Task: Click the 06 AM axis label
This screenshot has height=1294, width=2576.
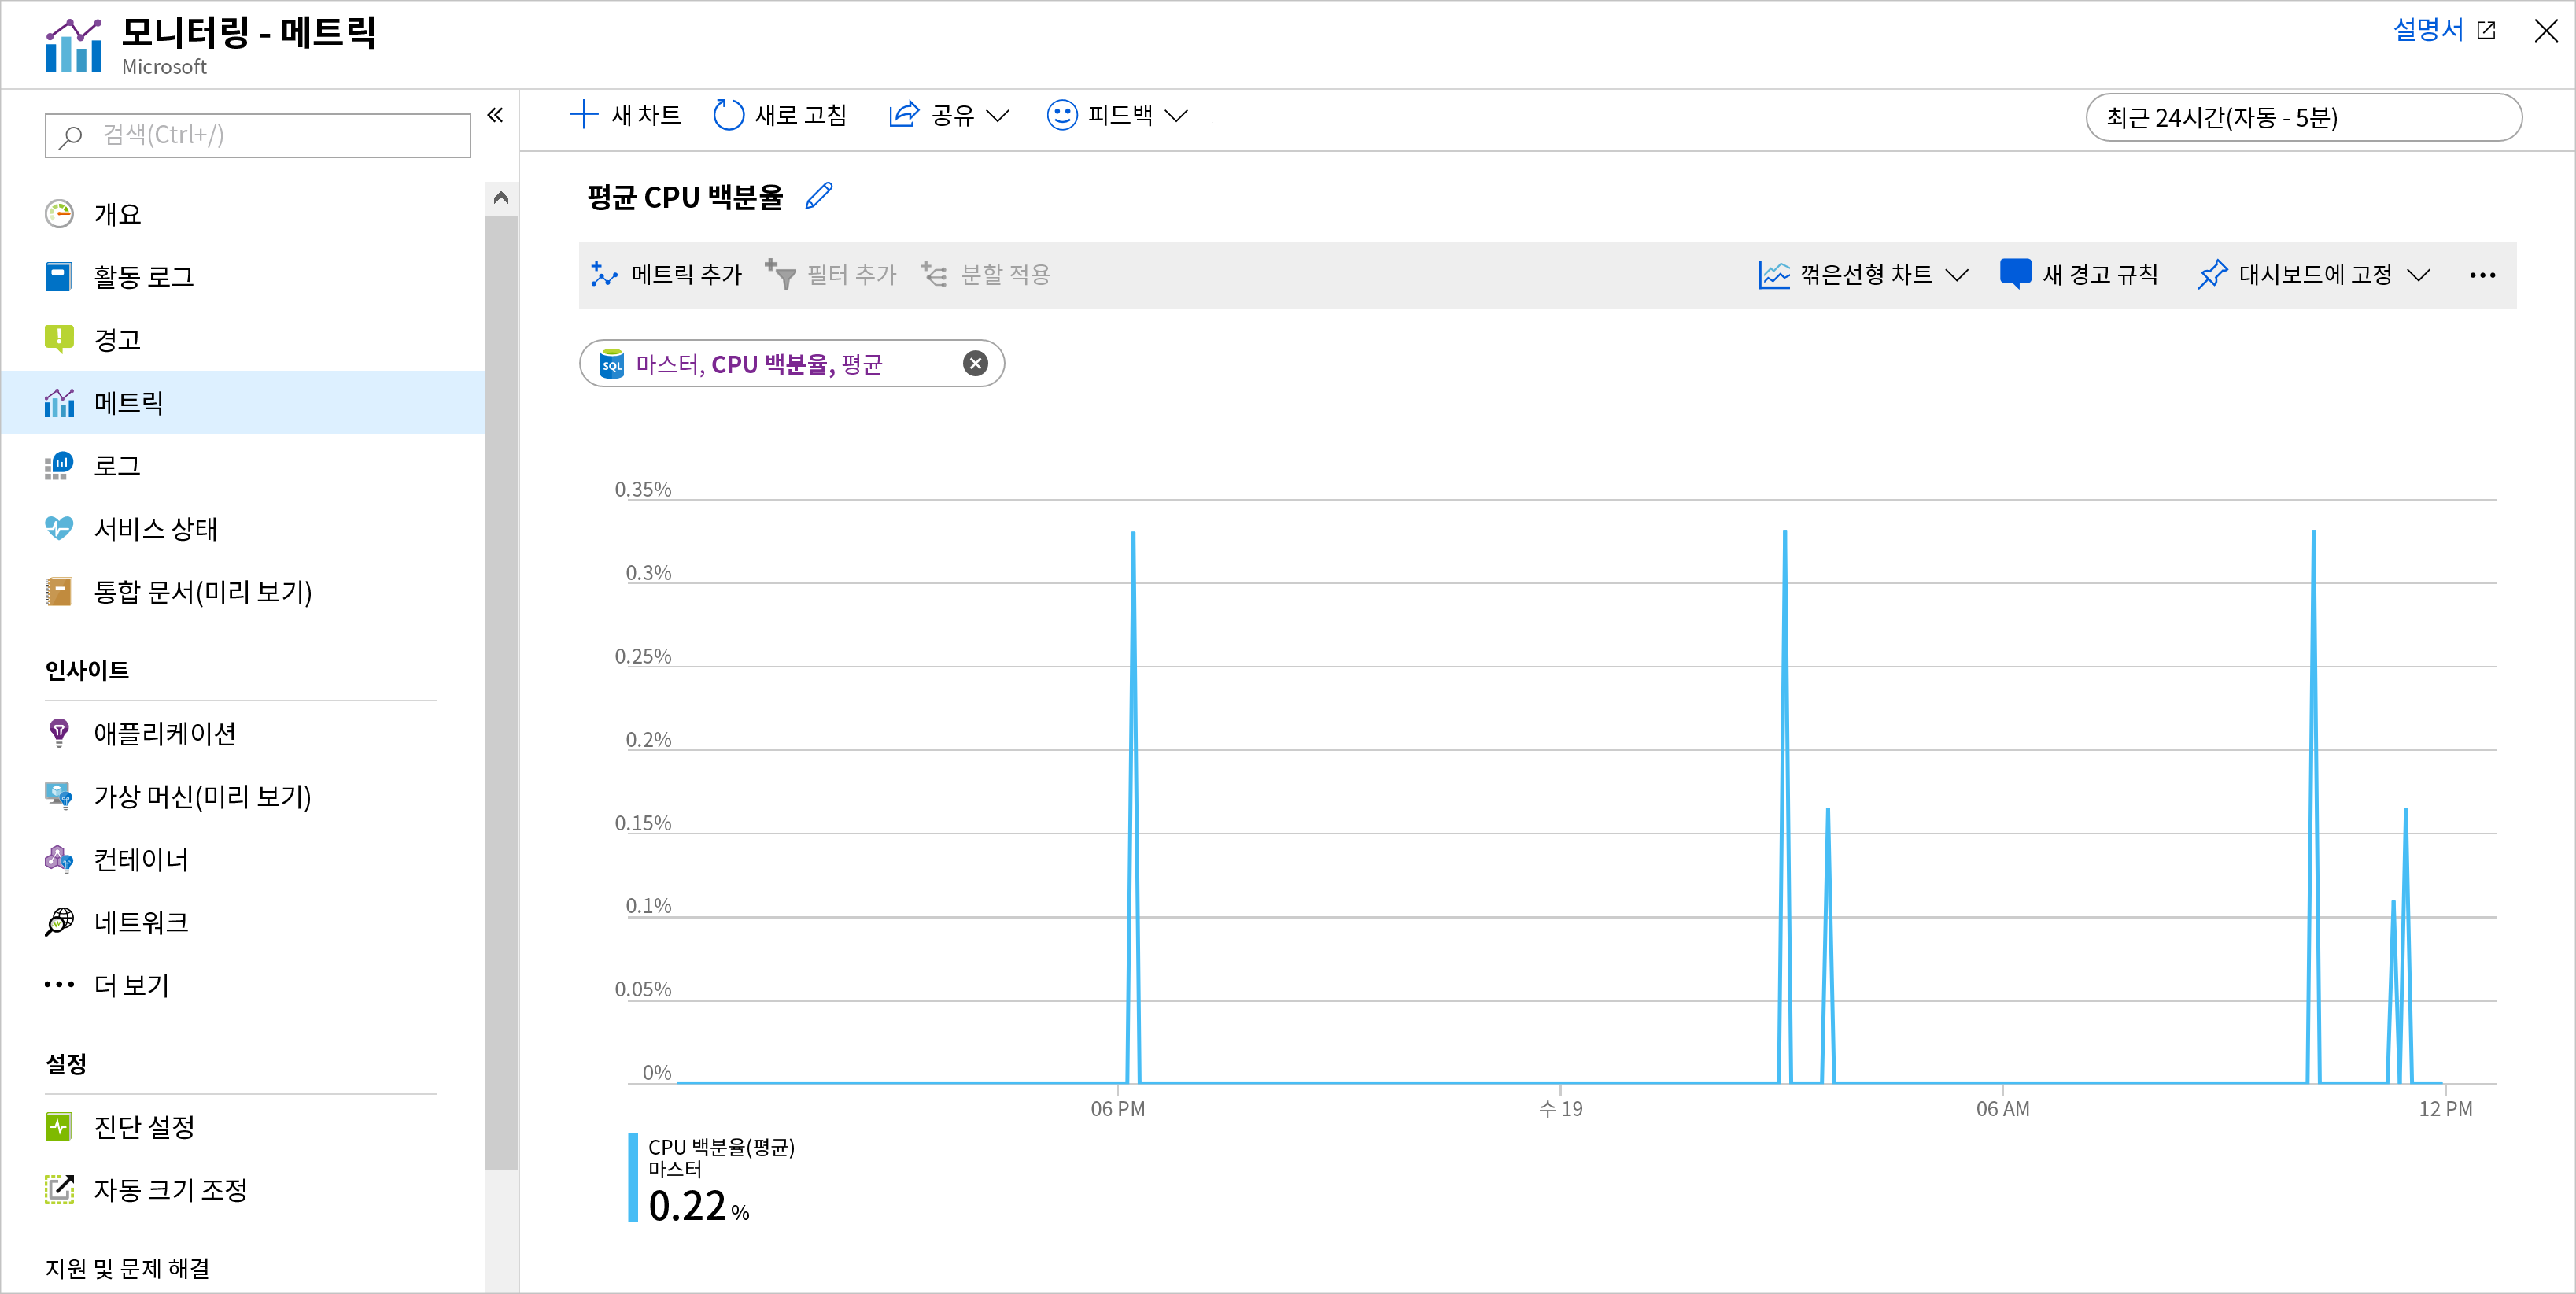Action: (2003, 1109)
